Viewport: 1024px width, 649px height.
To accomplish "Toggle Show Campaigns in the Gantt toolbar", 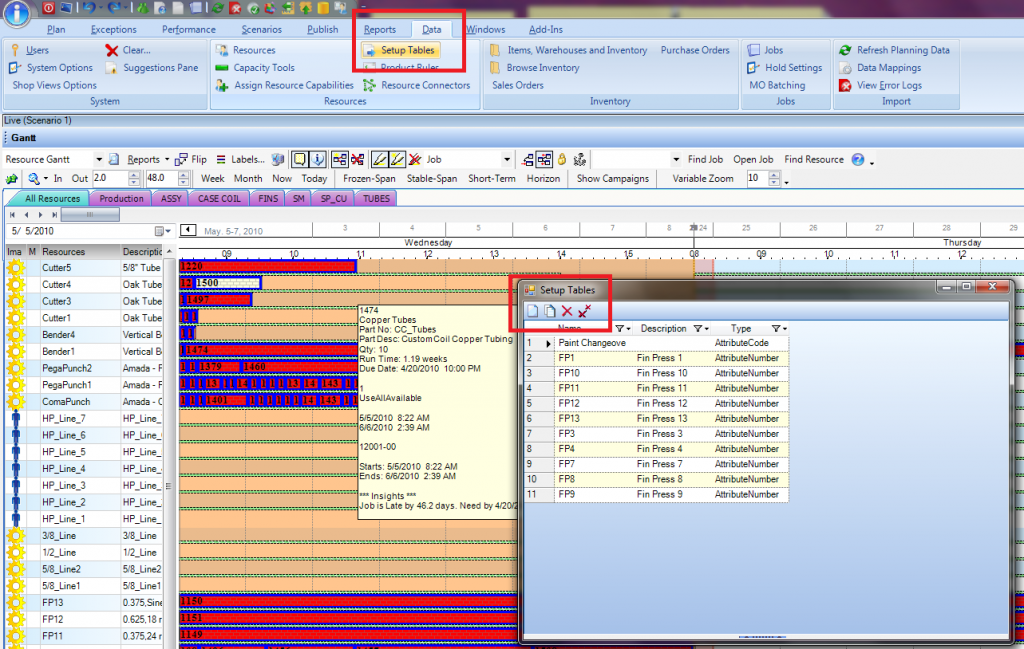I will (612, 178).
